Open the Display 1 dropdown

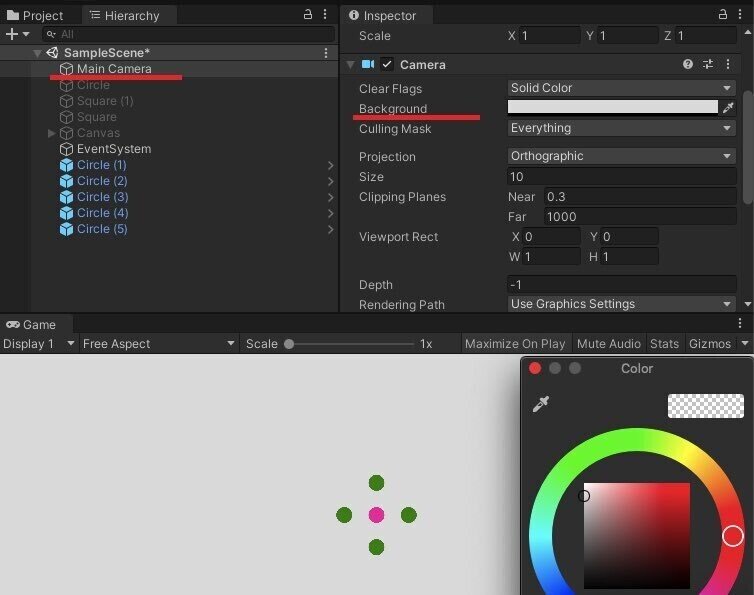point(38,344)
